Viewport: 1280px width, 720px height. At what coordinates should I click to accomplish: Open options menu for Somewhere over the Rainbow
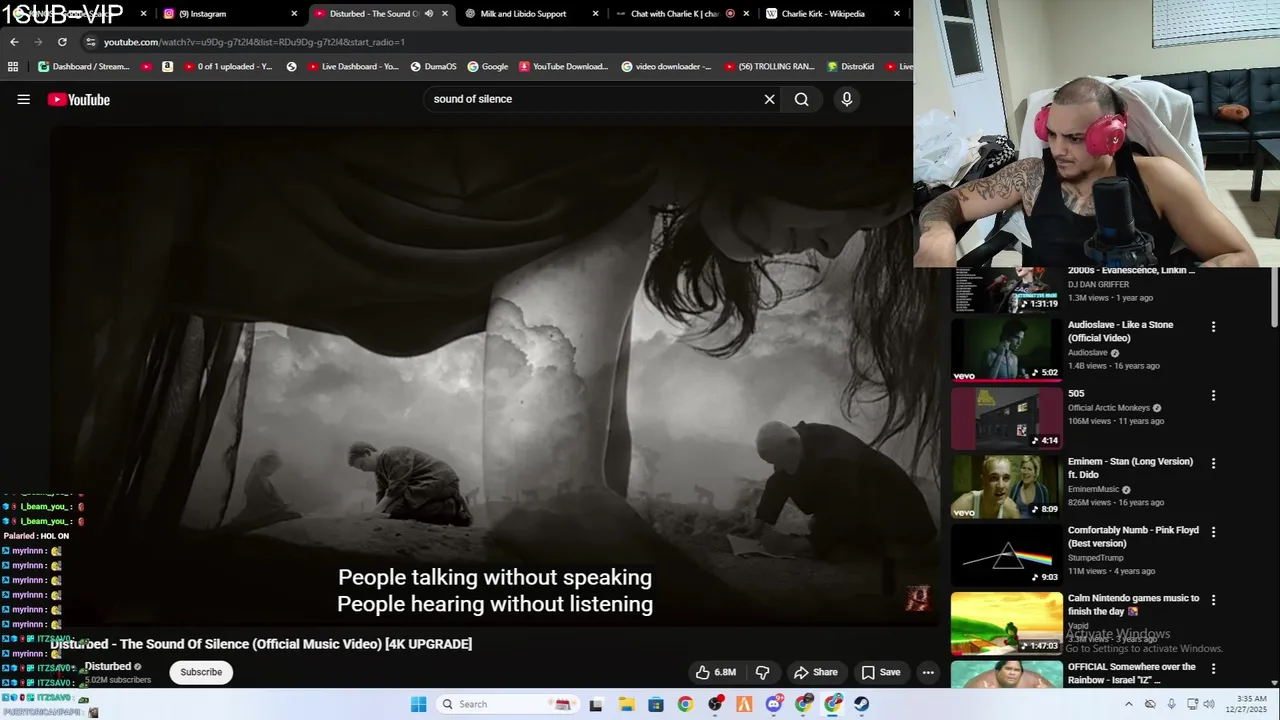[1213, 669]
